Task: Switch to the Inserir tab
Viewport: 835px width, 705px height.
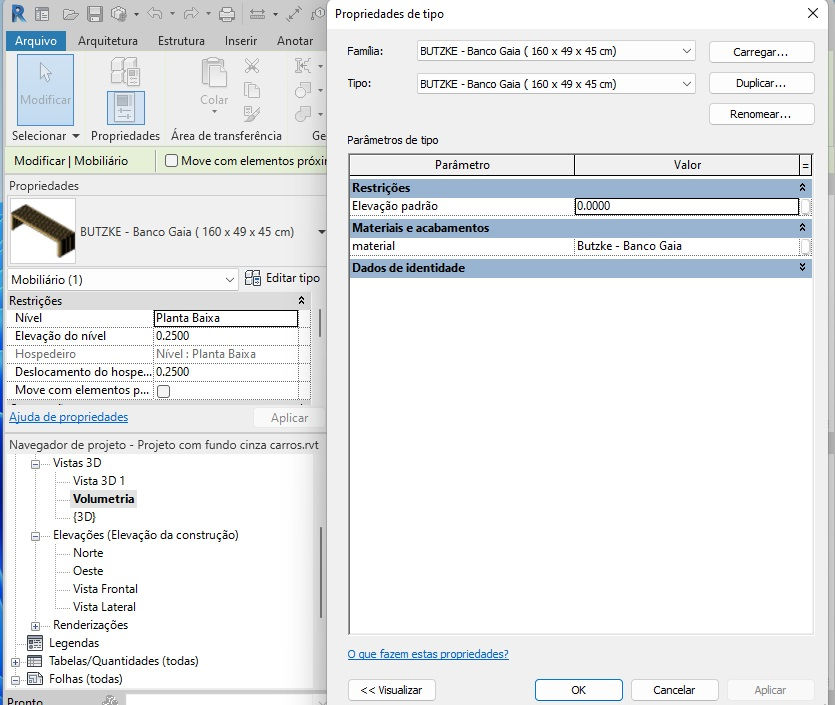Action: (x=241, y=40)
